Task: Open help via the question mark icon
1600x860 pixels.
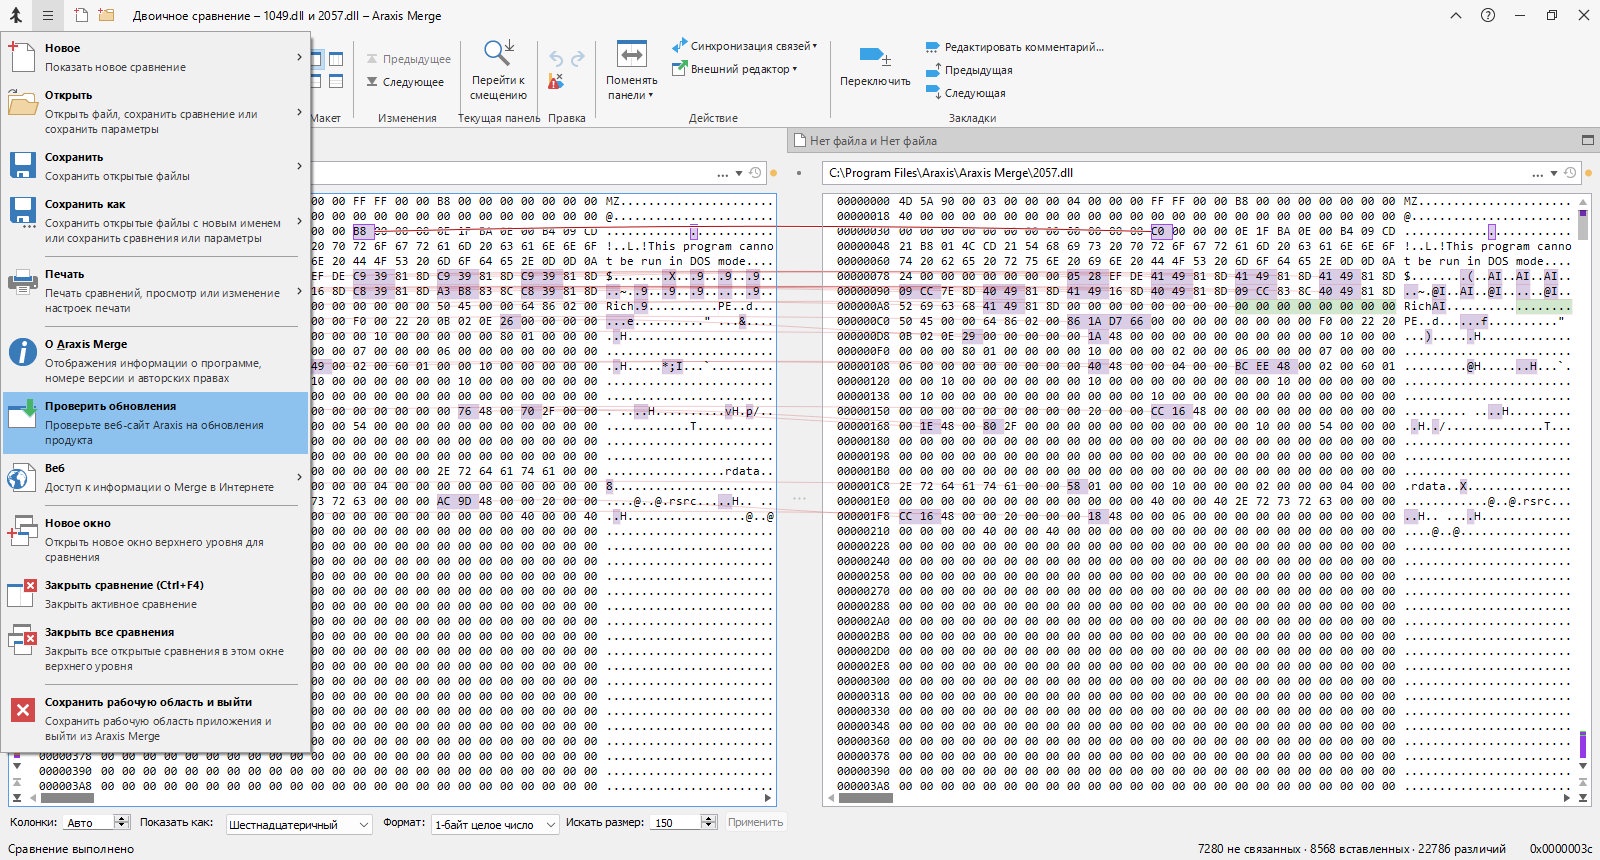Action: pyautogui.click(x=1488, y=15)
